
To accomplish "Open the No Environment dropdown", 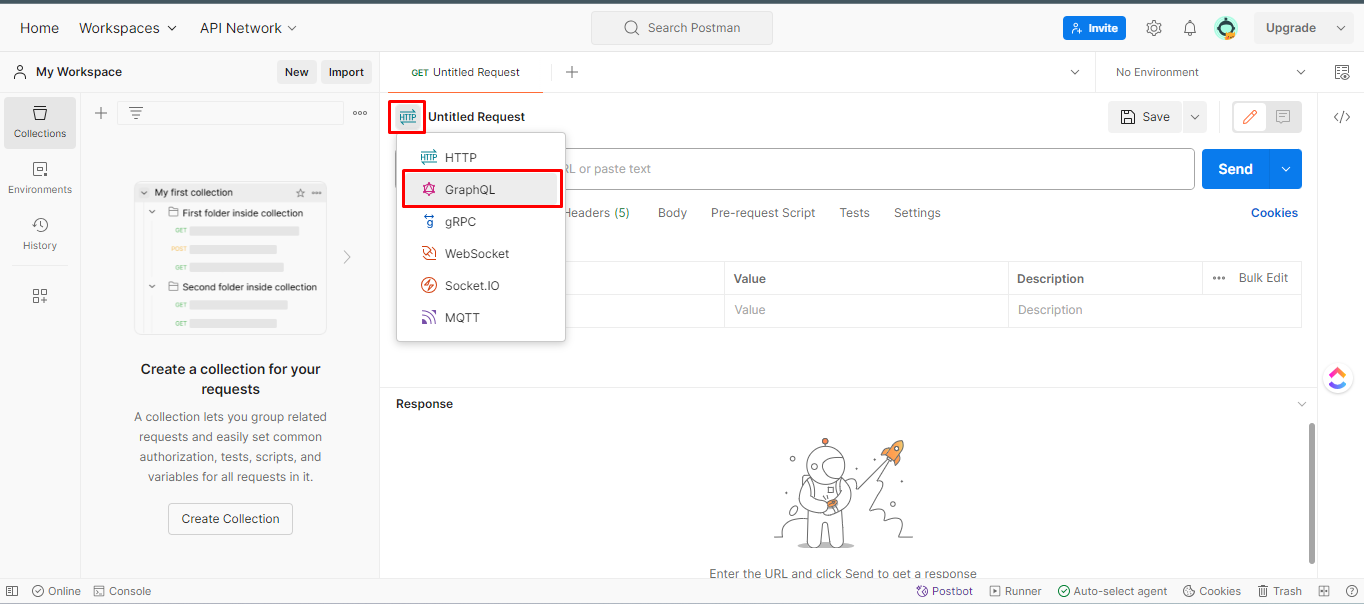I will (1210, 72).
